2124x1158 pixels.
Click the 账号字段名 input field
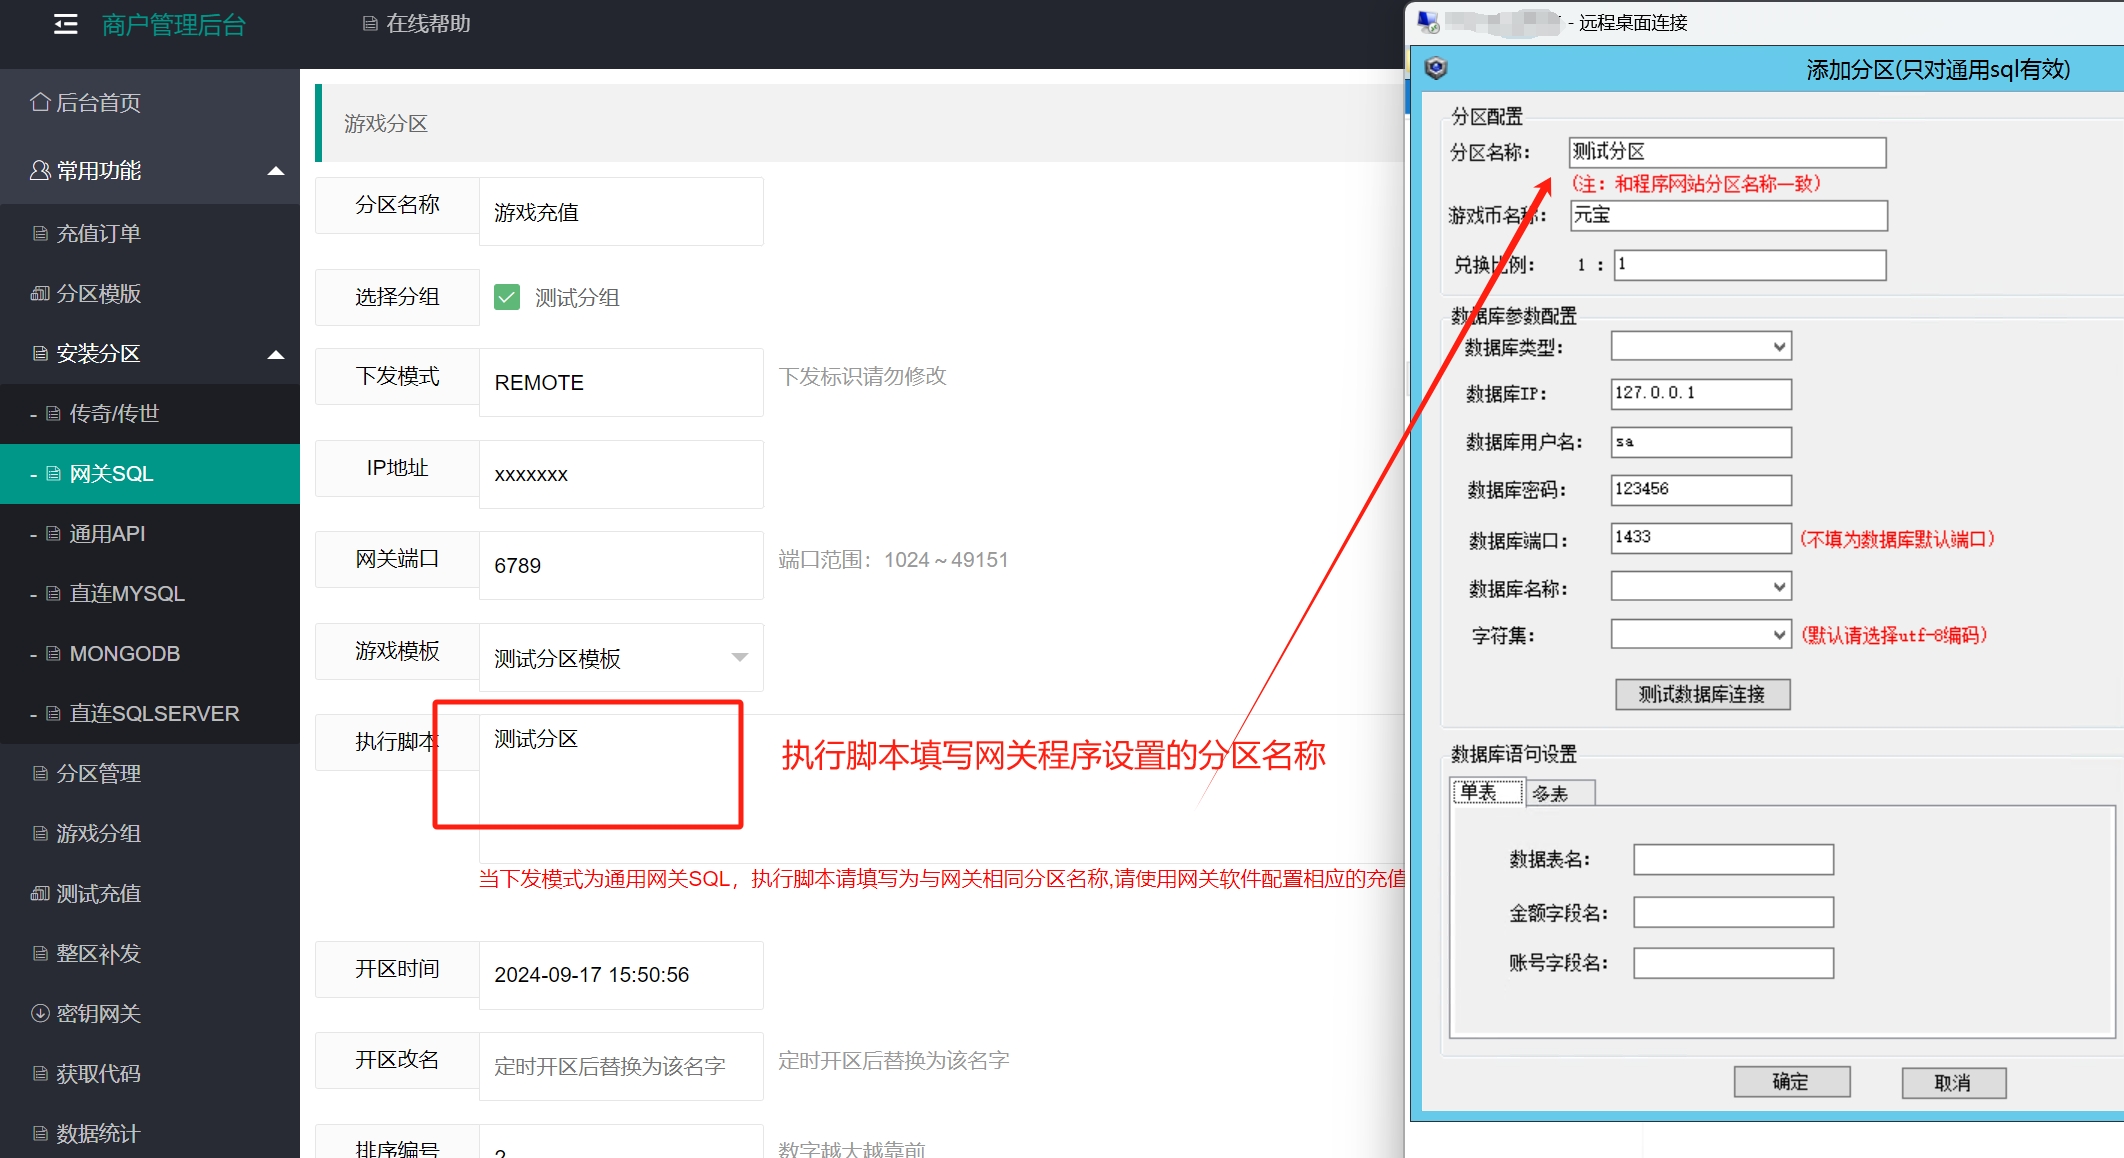pos(1734,963)
